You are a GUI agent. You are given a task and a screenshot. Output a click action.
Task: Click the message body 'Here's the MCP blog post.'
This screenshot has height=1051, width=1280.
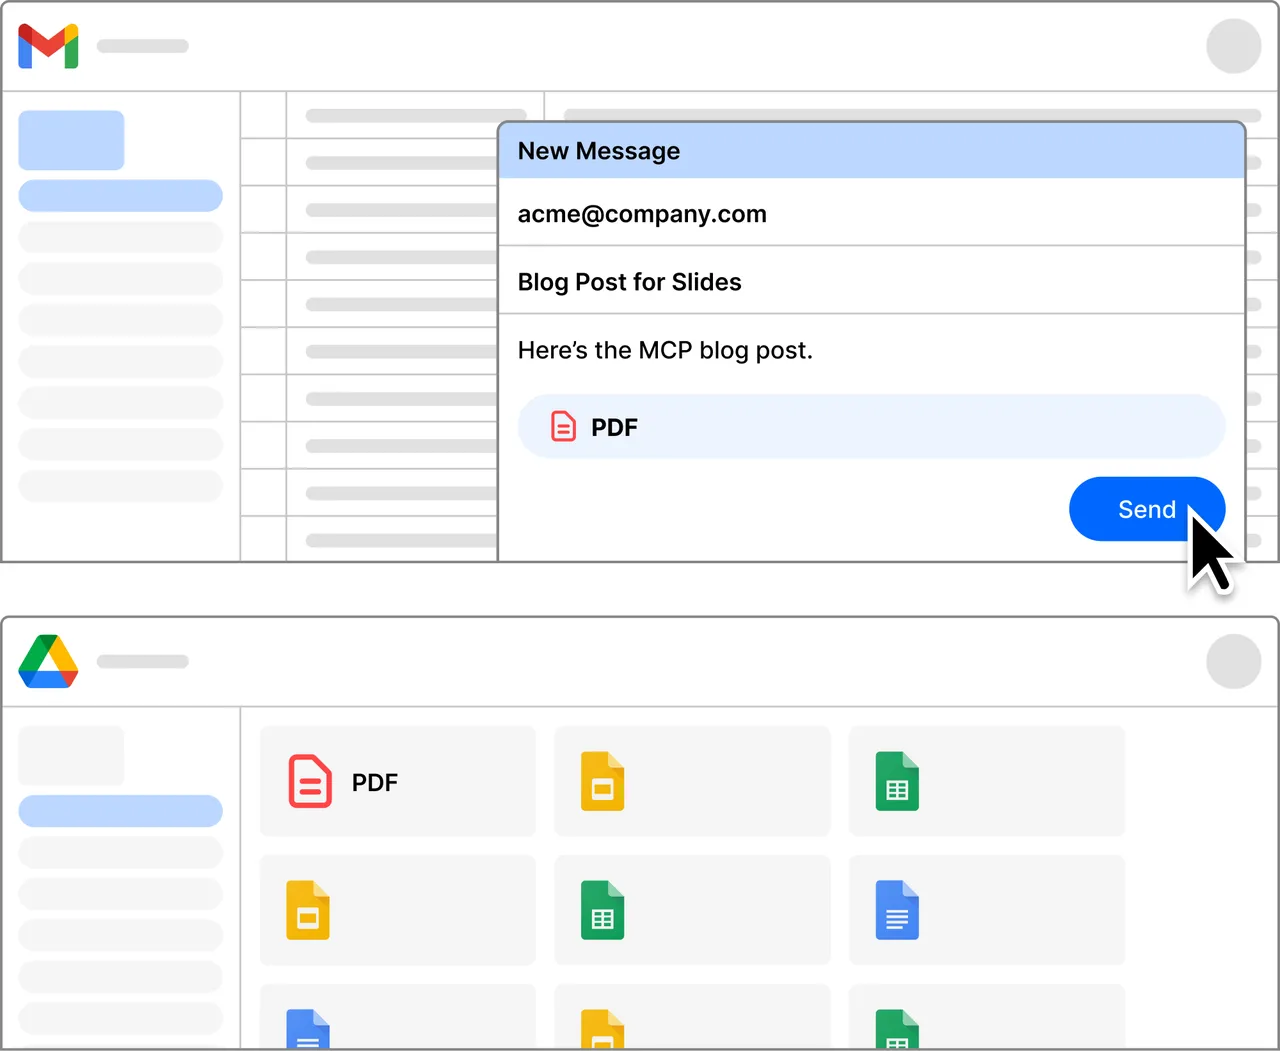[665, 350]
